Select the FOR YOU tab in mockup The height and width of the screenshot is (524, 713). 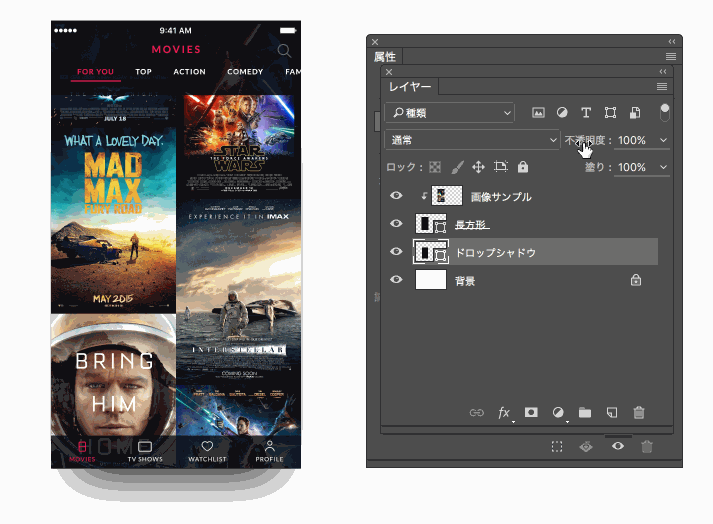95,71
